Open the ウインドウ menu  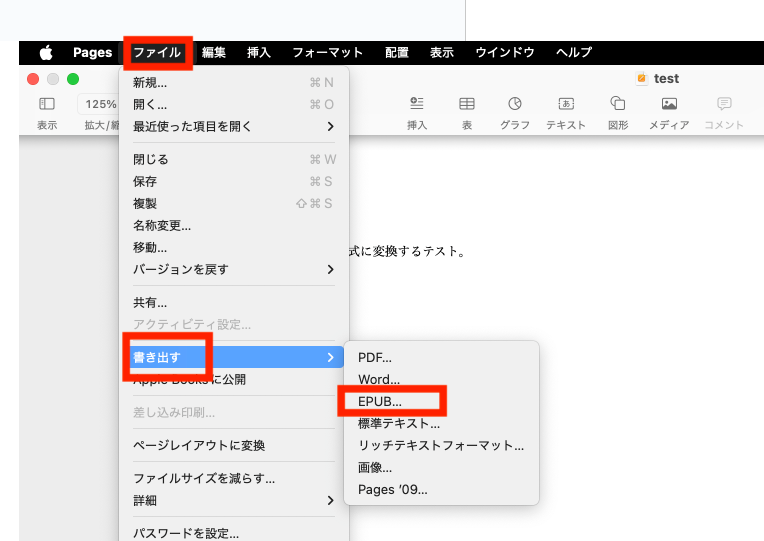coord(505,52)
